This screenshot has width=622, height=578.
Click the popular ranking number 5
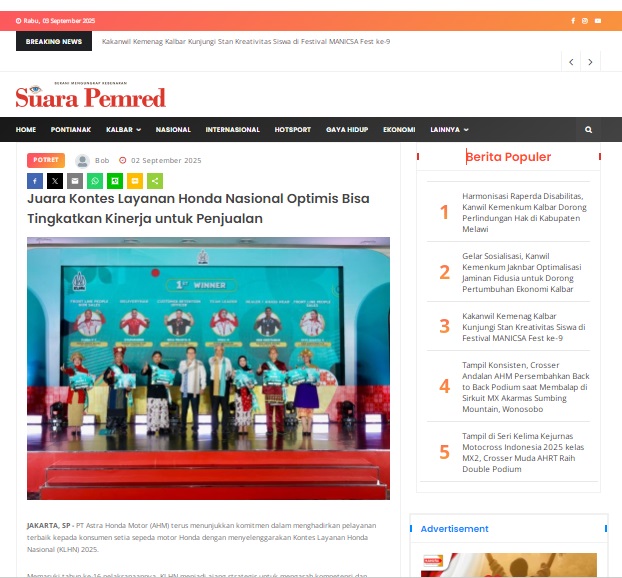[444, 452]
